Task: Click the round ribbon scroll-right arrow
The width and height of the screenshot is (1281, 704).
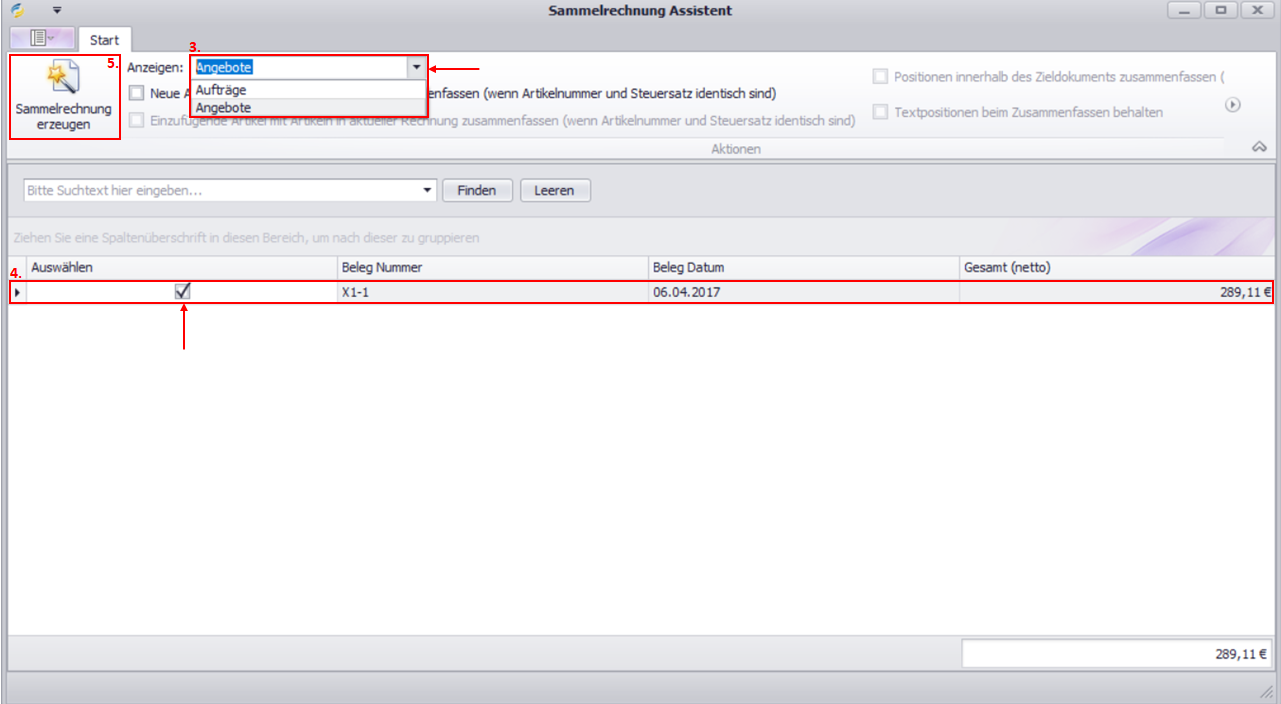Action: [1233, 105]
